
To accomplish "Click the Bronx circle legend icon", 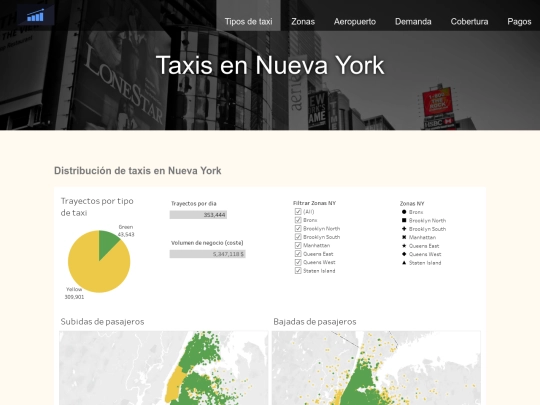I will click(404, 212).
